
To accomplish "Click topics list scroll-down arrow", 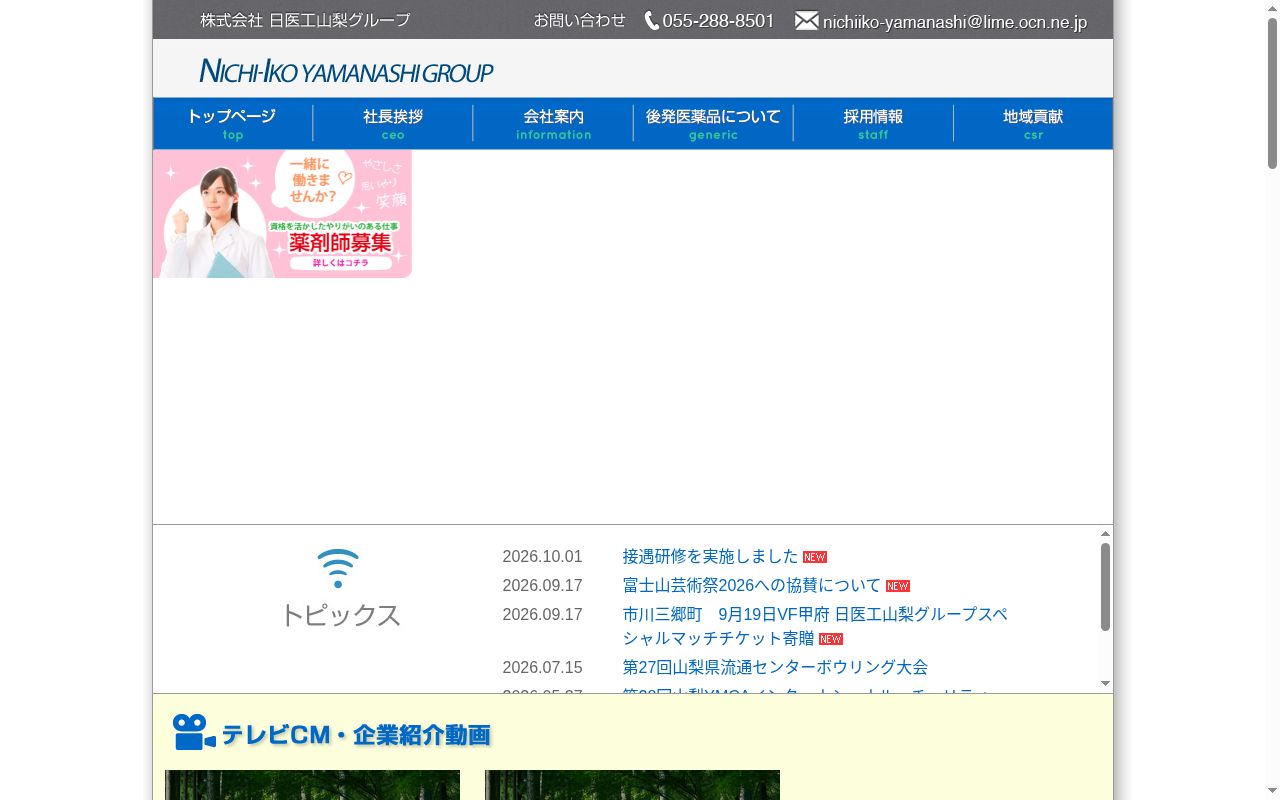I will tap(1105, 683).
